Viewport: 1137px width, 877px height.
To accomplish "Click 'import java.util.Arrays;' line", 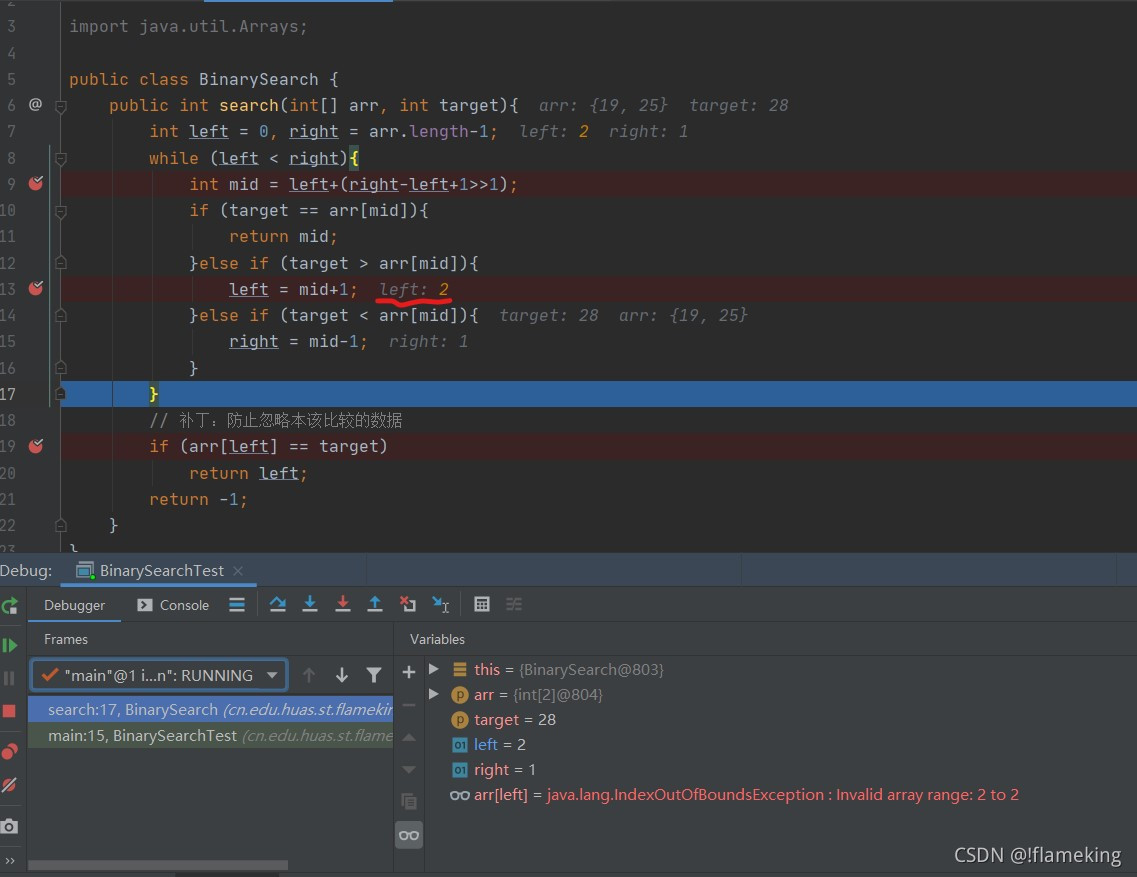I will pyautogui.click(x=188, y=27).
